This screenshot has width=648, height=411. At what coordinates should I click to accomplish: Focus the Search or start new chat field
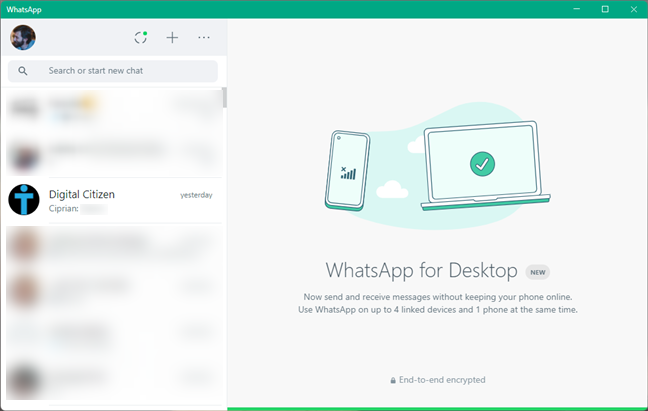[x=113, y=71]
